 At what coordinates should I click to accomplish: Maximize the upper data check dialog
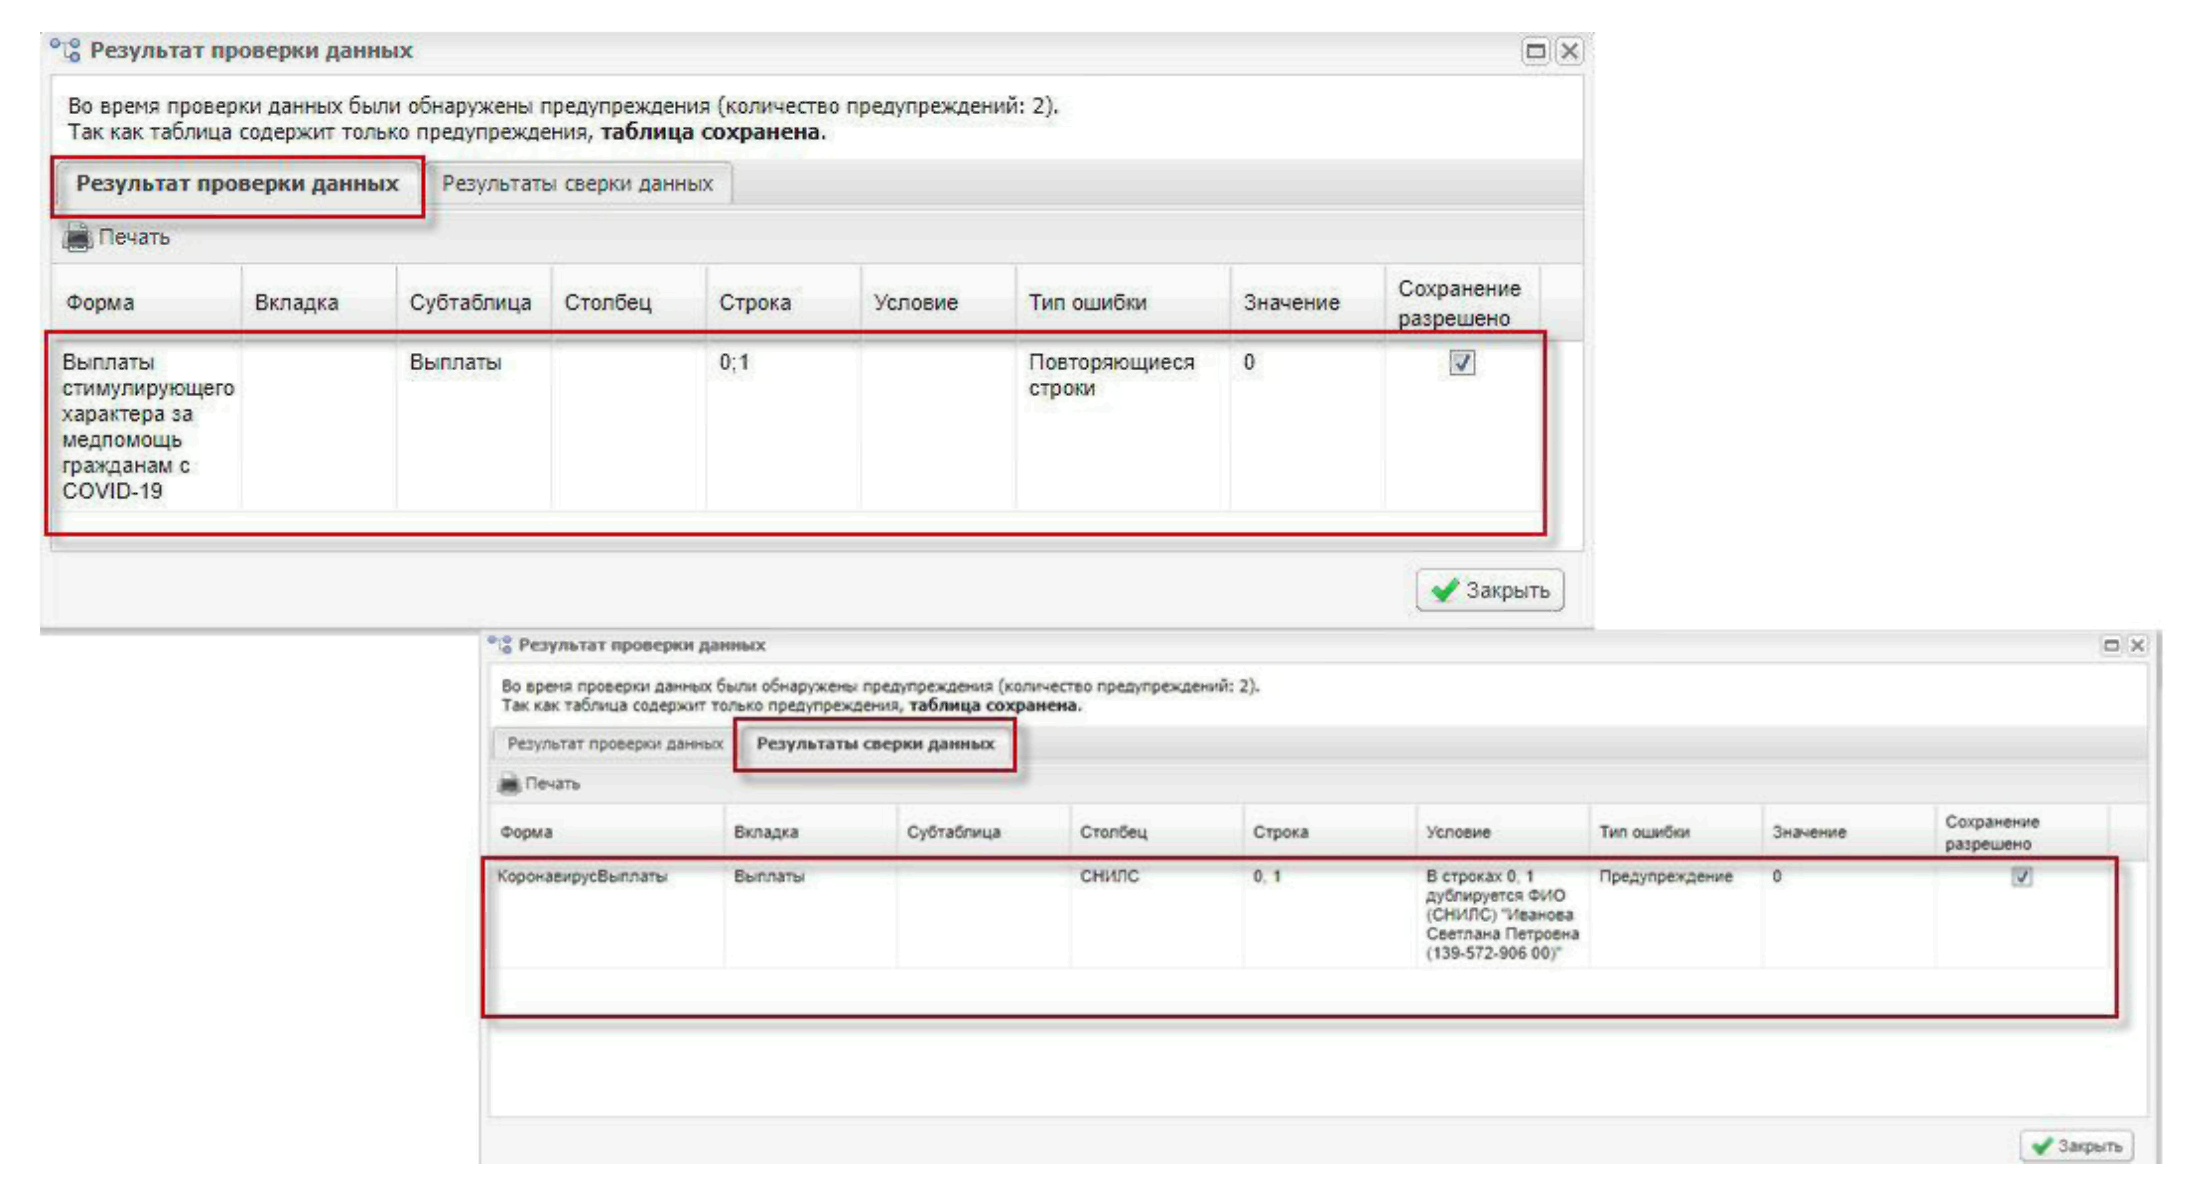1535,51
